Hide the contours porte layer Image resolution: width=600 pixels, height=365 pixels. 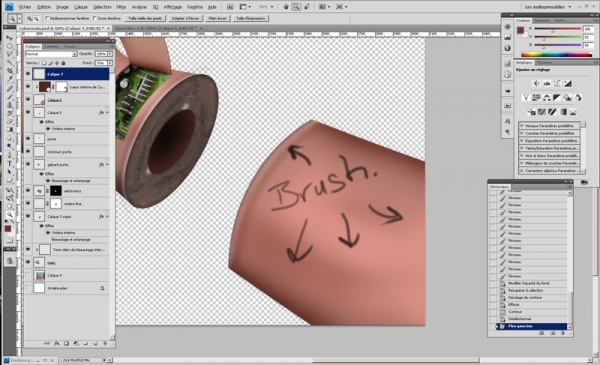[28, 152]
